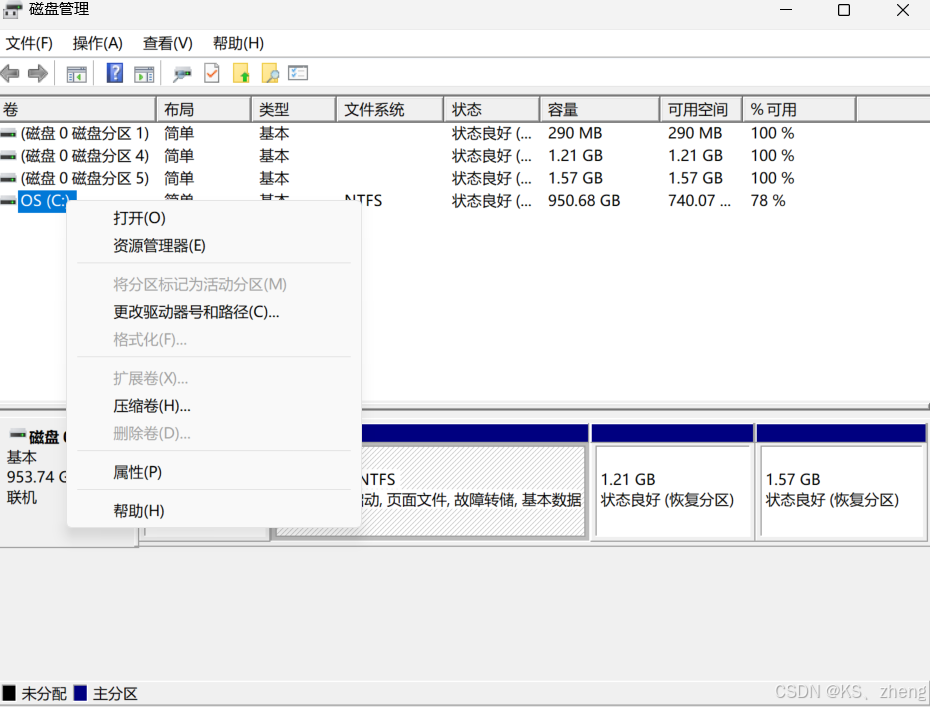Click the connect drive icon with magnifier

pyautogui.click(x=182, y=74)
